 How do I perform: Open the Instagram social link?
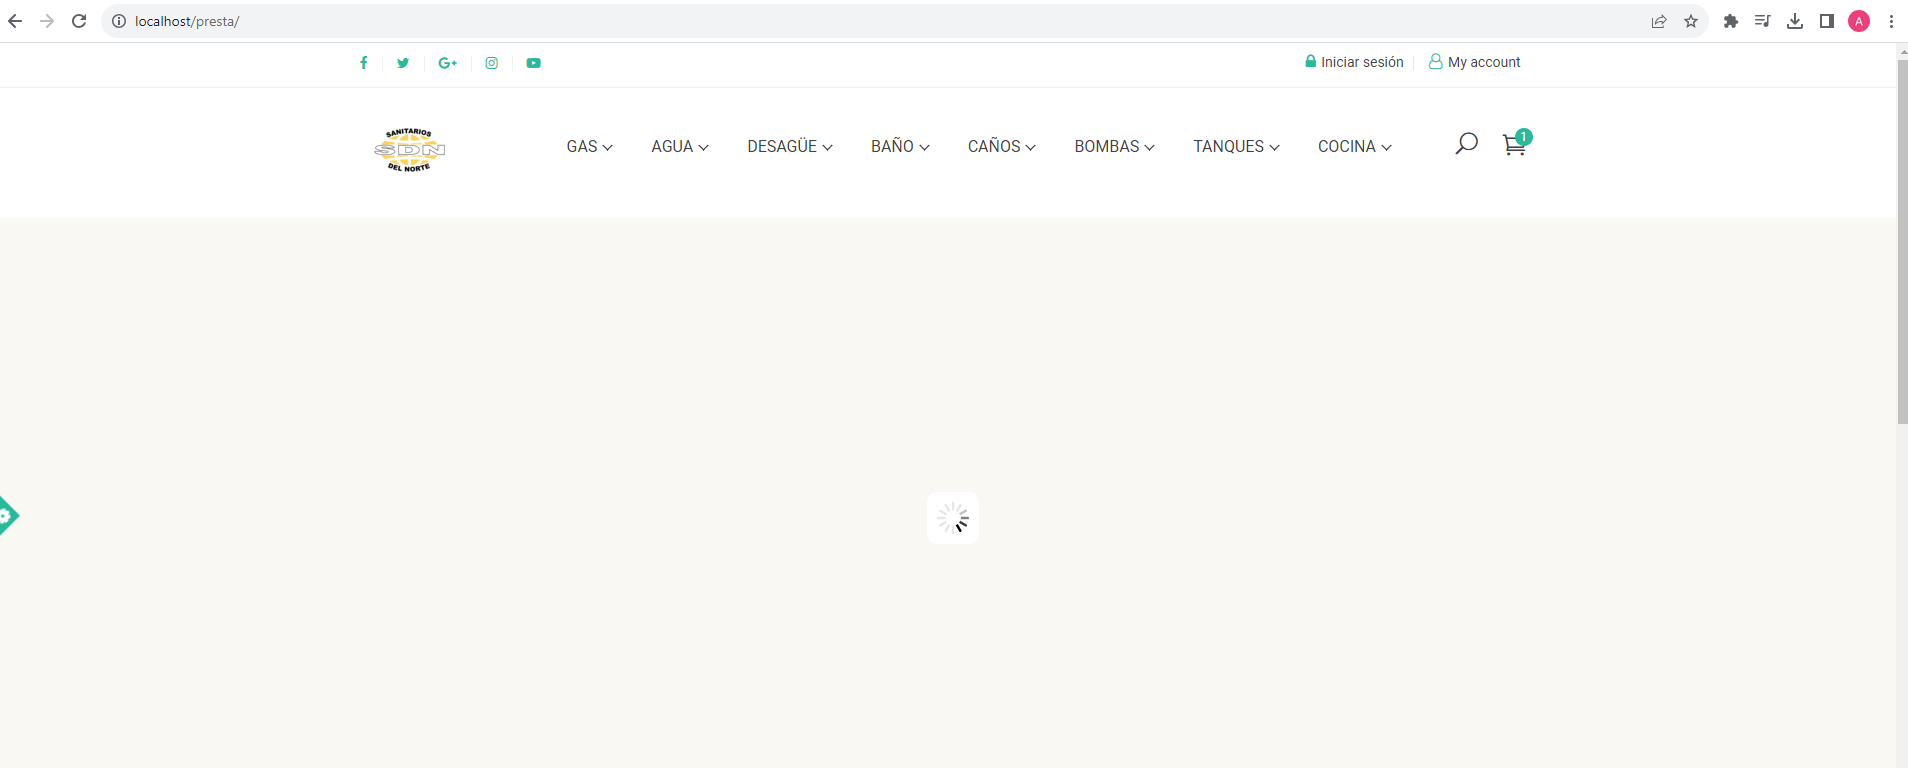pyautogui.click(x=491, y=63)
